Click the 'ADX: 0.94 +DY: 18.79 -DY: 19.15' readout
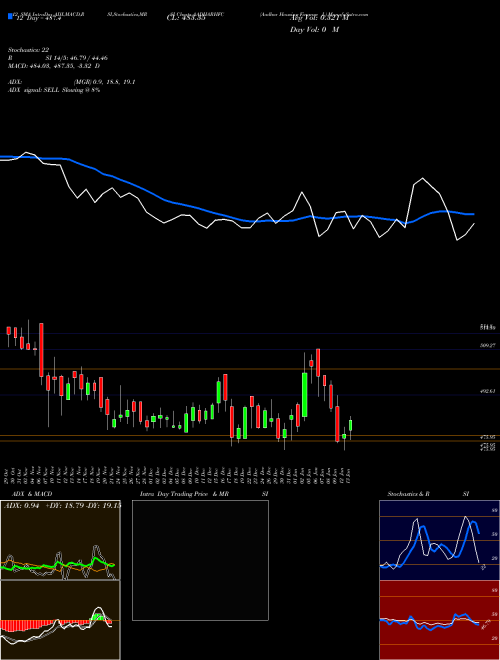This screenshot has height=660, width=500. [62, 505]
